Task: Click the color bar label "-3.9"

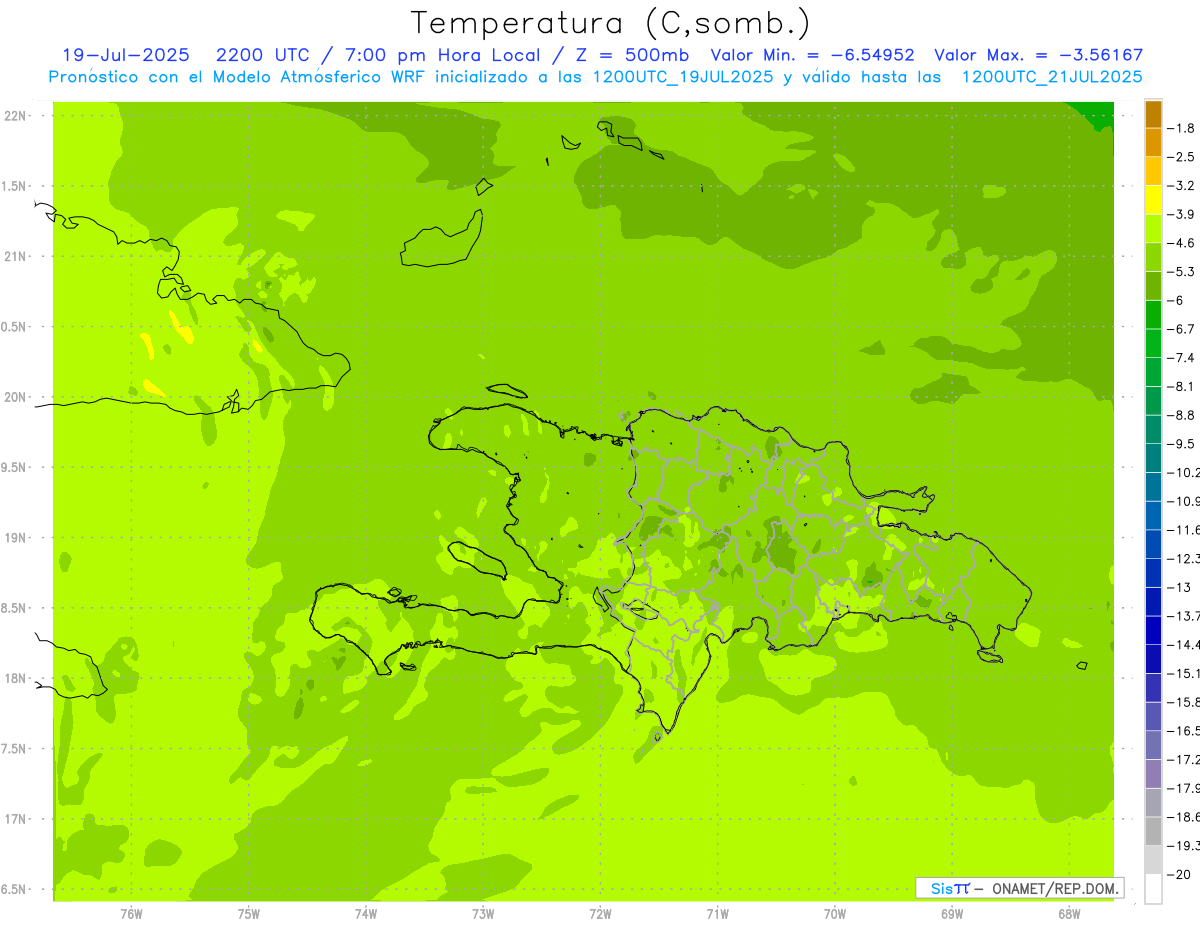Action: coord(1182,214)
